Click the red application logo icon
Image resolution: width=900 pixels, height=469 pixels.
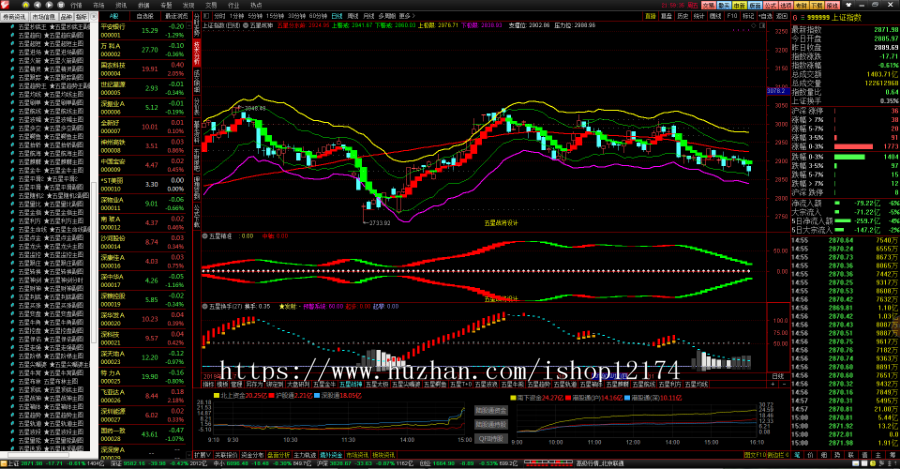(x=5, y=5)
